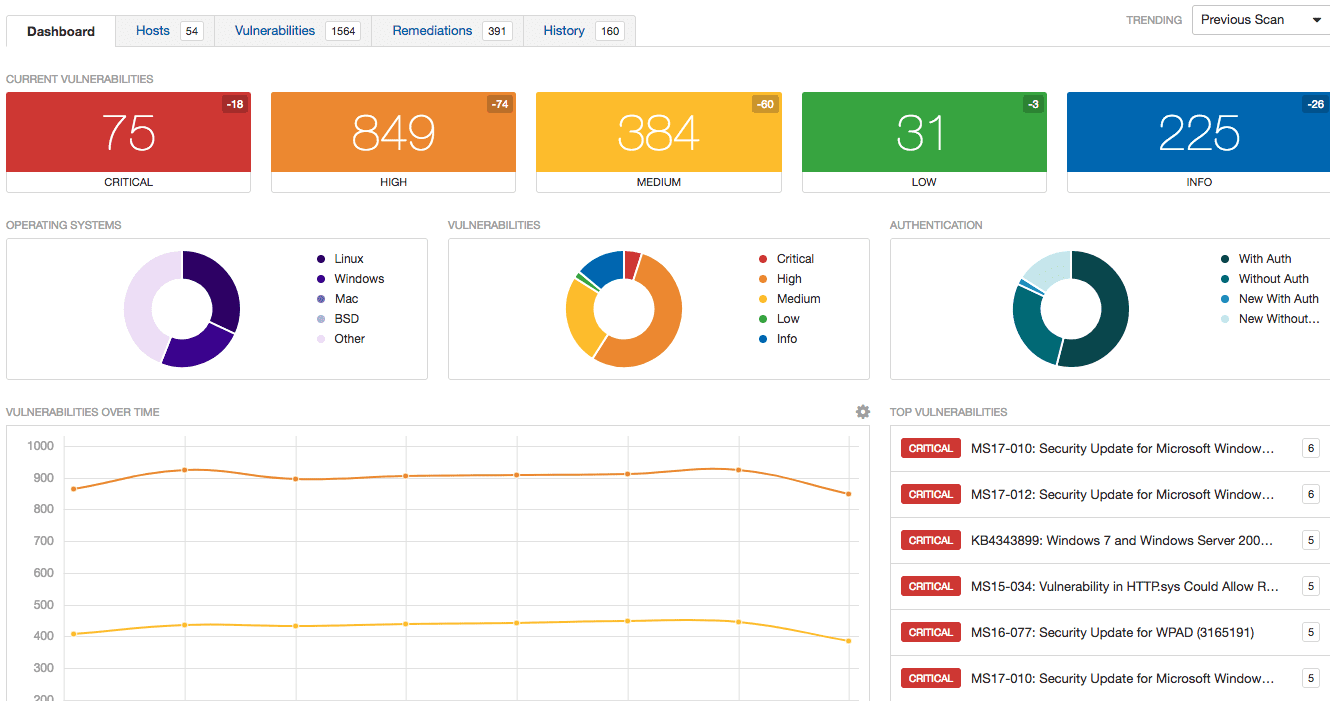This screenshot has width=1330, height=701.
Task: Click the -18 trend badge on Critical tile
Action: pos(235,103)
